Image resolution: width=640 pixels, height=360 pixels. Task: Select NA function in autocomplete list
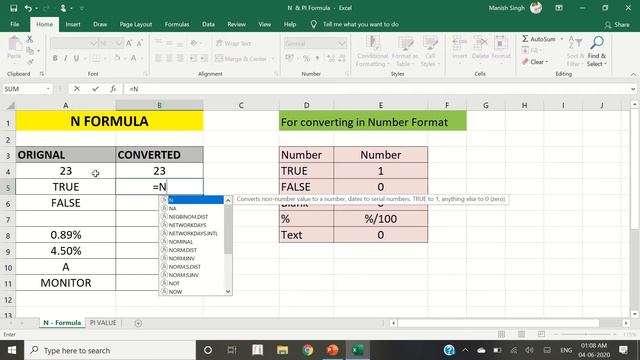[192, 208]
